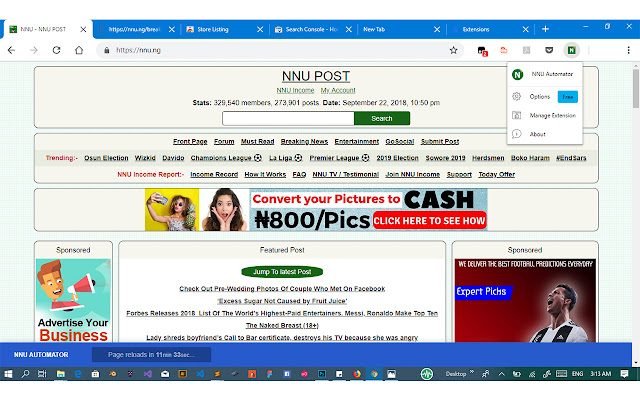
Task: Reload the current page
Action: click(56, 50)
